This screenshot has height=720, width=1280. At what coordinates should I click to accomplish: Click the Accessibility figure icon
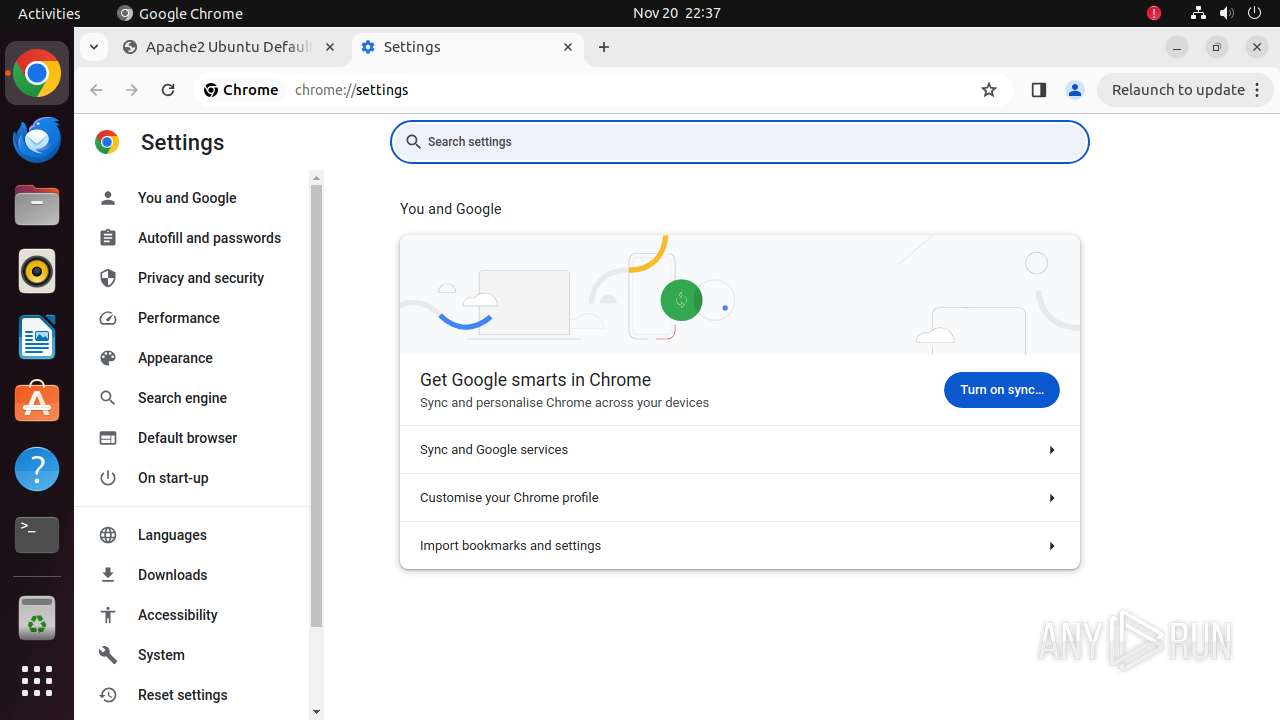click(108, 615)
